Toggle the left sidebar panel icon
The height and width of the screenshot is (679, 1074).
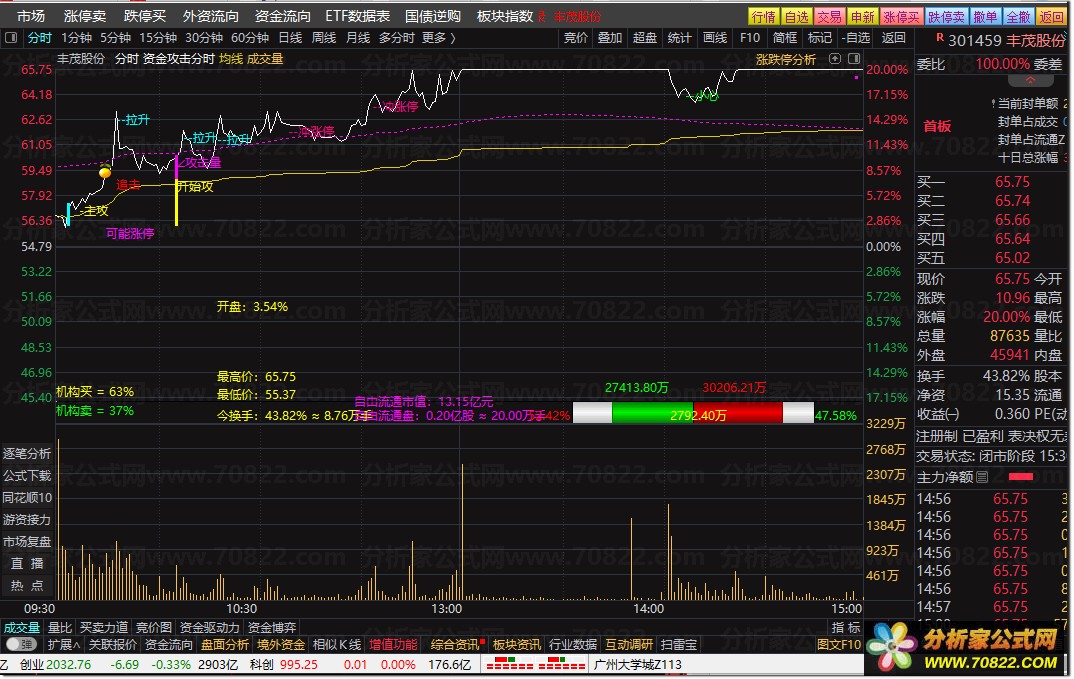(x=11, y=38)
